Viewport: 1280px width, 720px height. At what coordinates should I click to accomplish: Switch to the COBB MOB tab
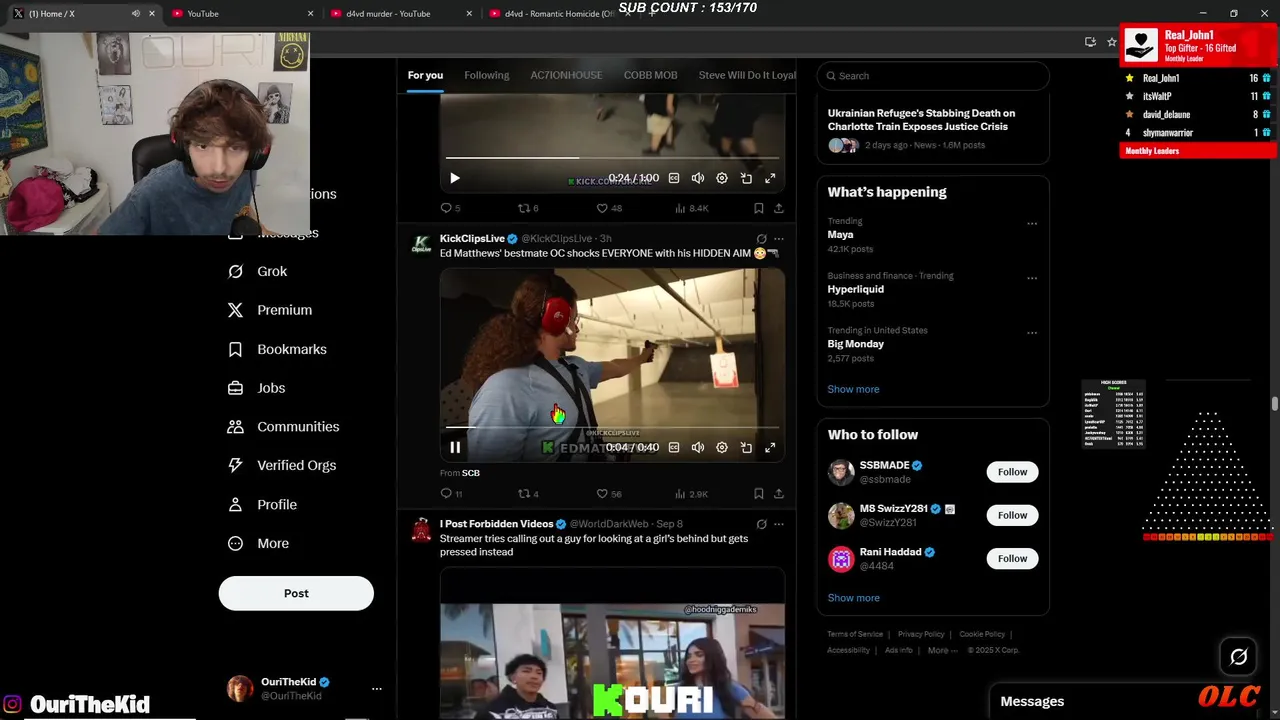tap(651, 75)
